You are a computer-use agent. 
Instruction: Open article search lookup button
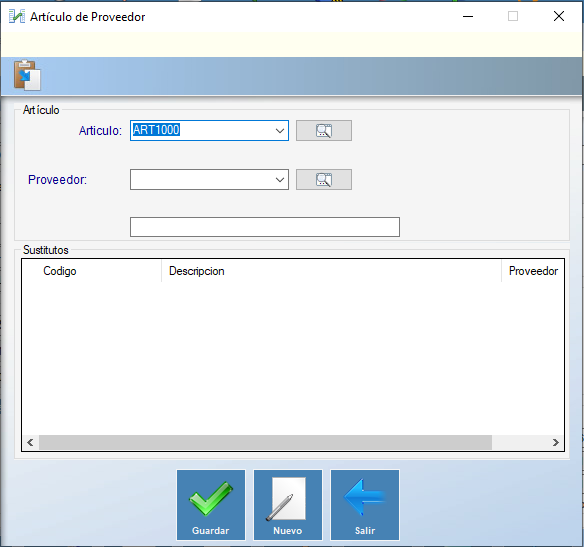[324, 130]
